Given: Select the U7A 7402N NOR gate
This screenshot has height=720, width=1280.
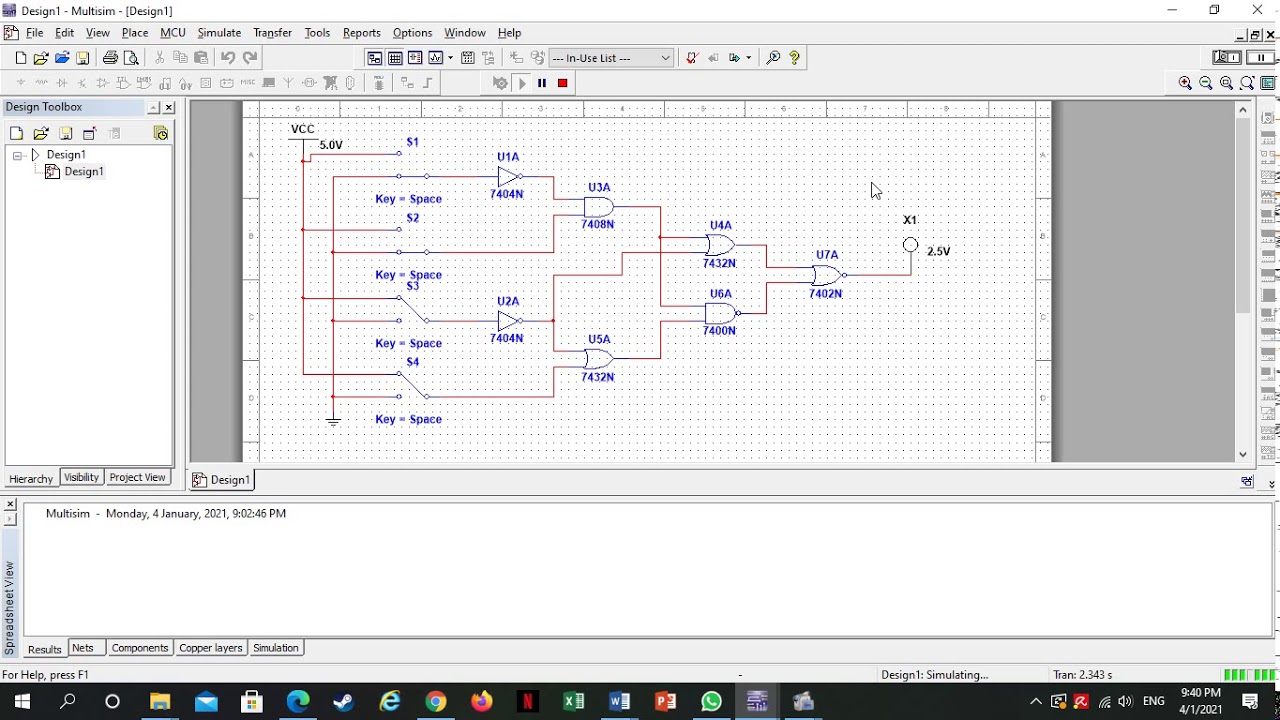Looking at the screenshot, I should [x=827, y=275].
